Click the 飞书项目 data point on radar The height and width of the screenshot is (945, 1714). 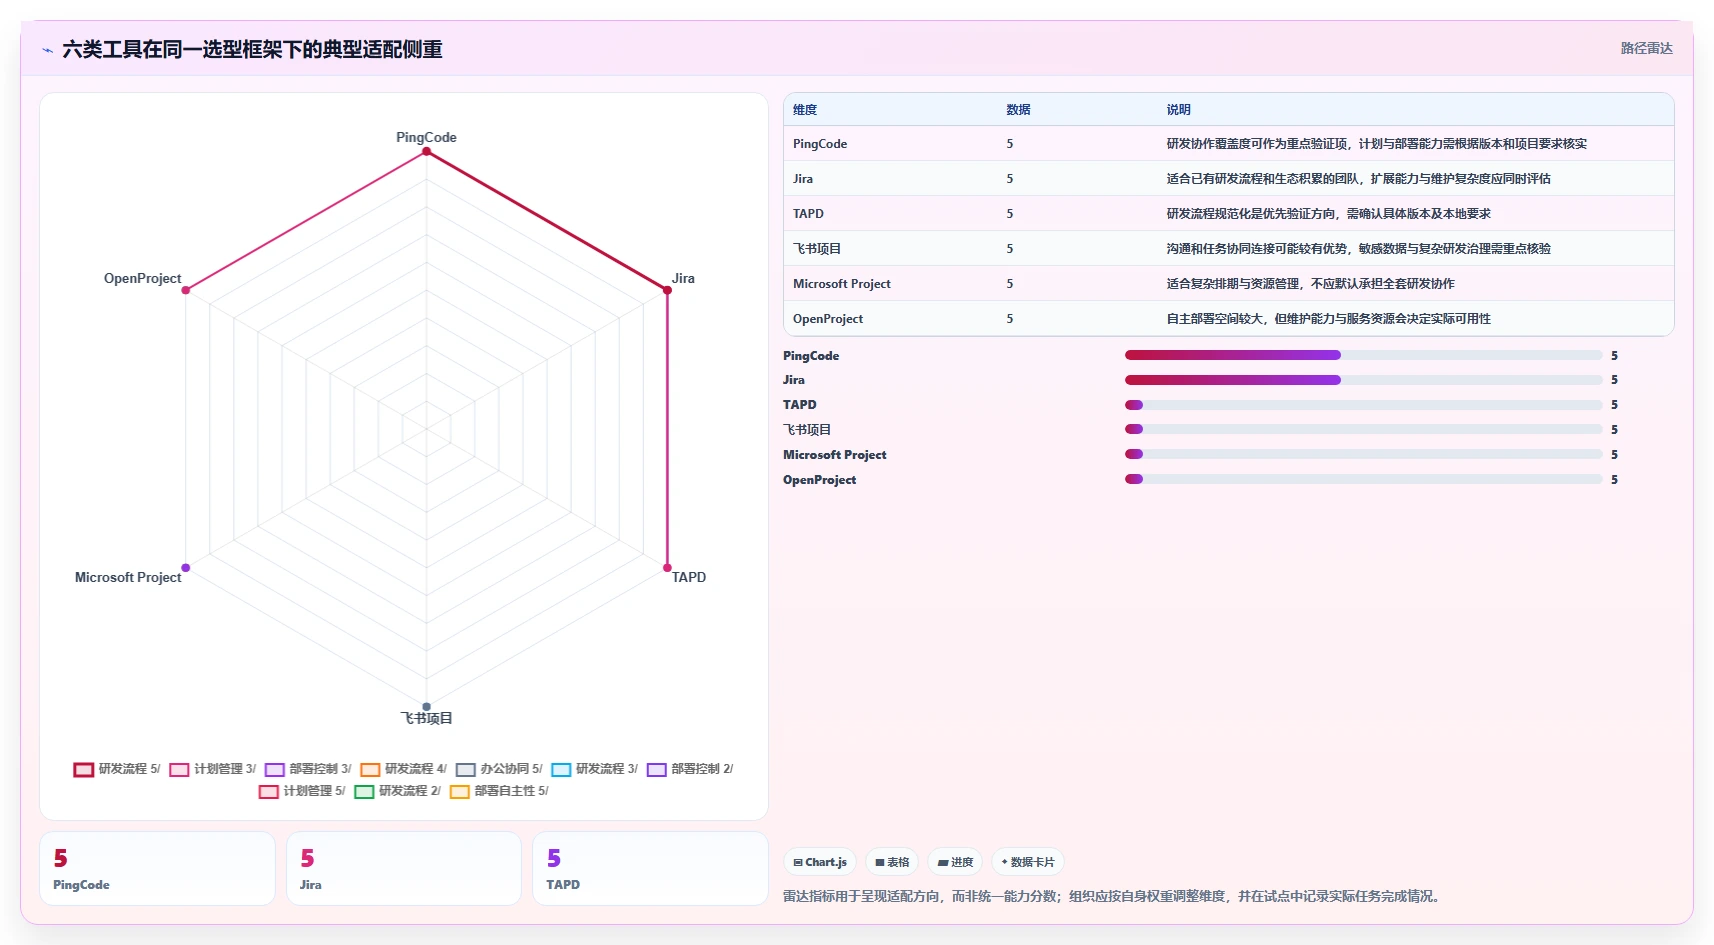426,707
